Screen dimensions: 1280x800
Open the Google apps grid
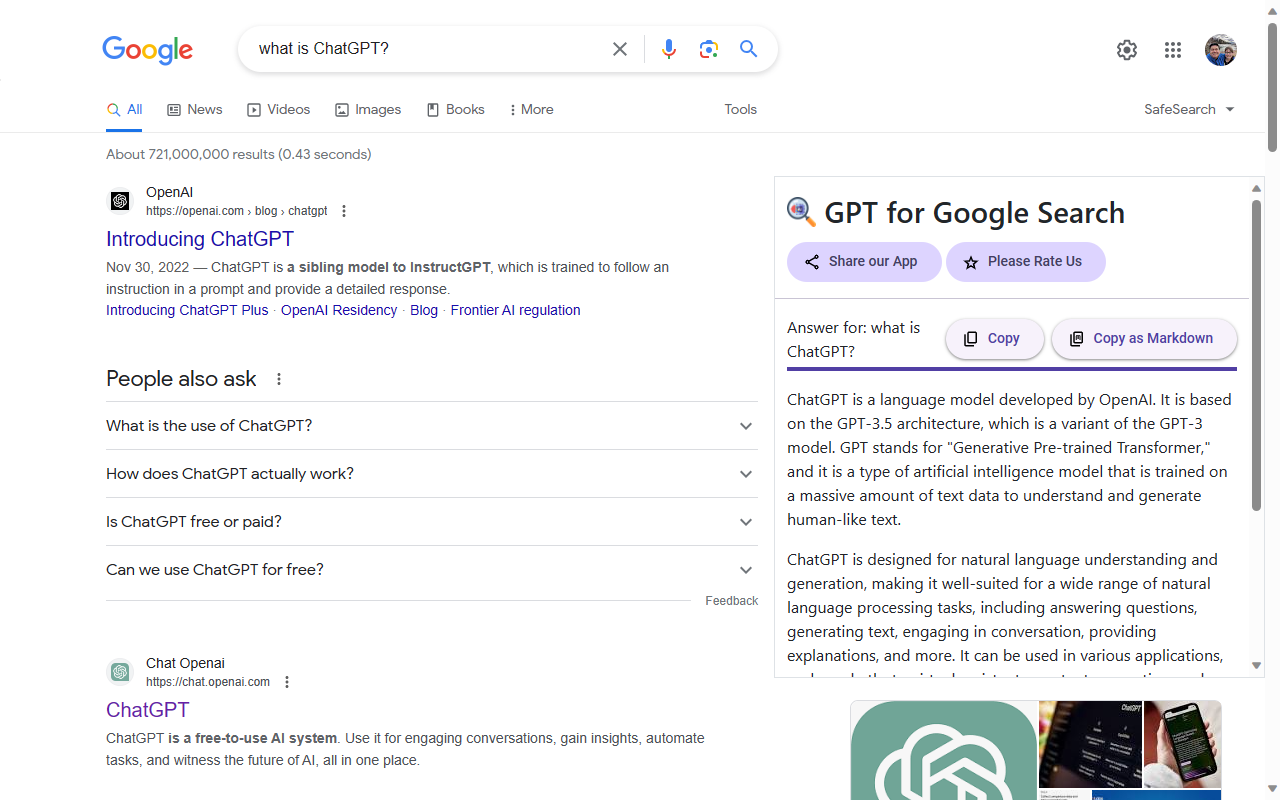(1173, 50)
